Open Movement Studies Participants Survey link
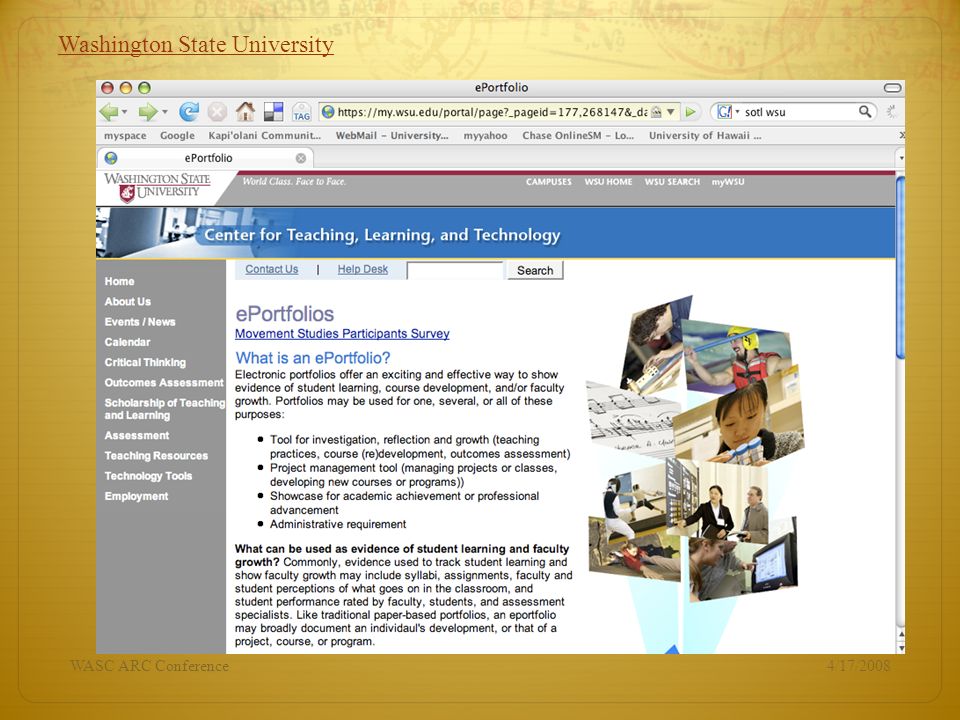Viewport: 960px width, 720px height. [342, 334]
